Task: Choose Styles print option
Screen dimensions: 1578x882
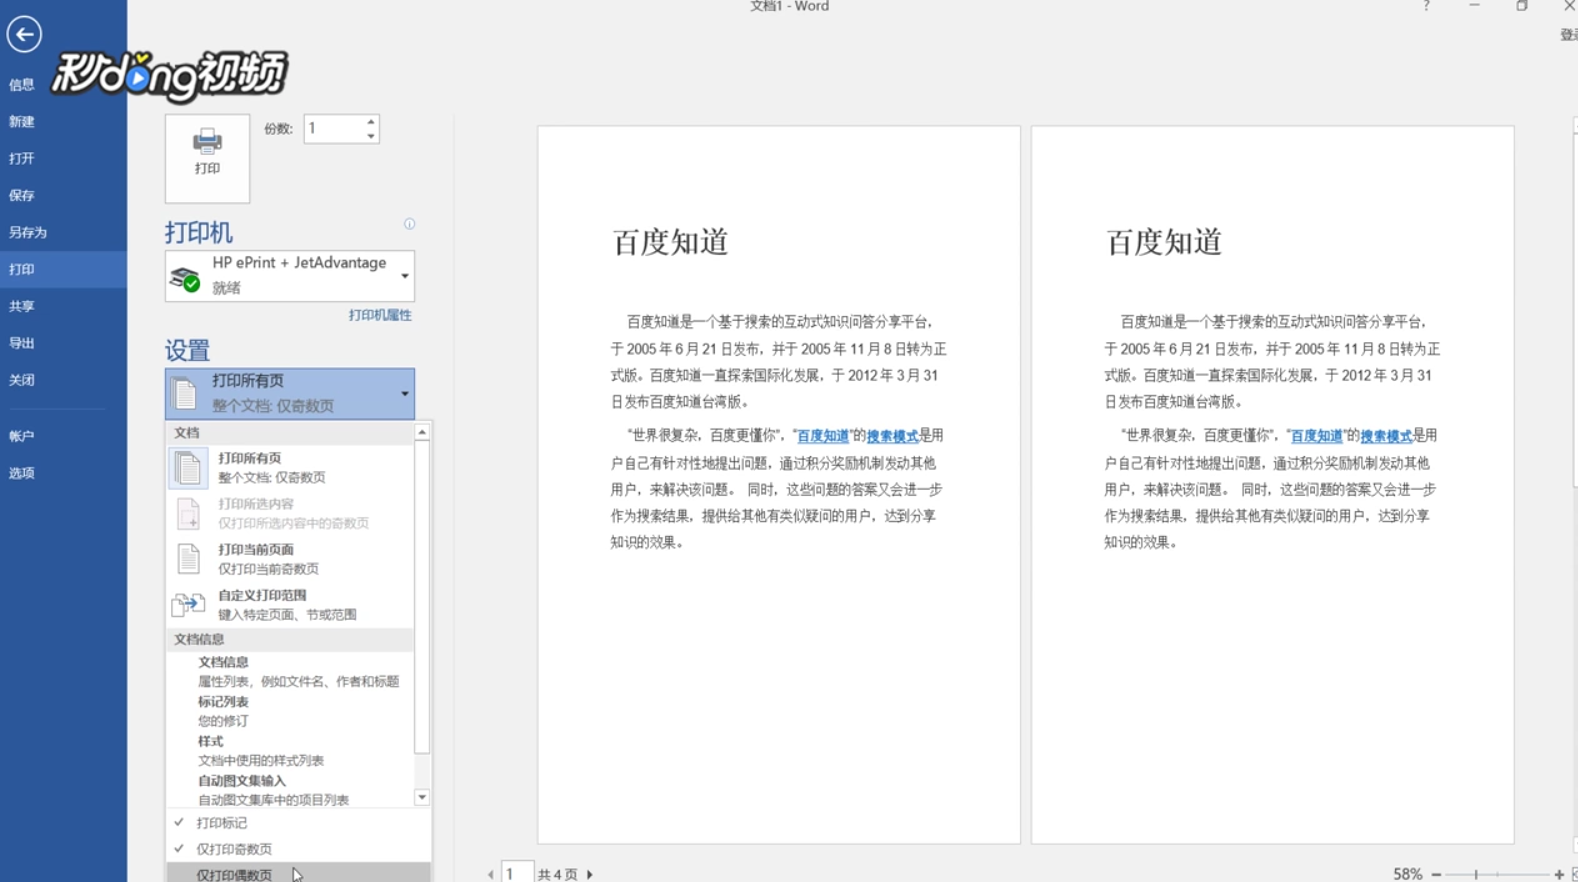Action: point(290,750)
